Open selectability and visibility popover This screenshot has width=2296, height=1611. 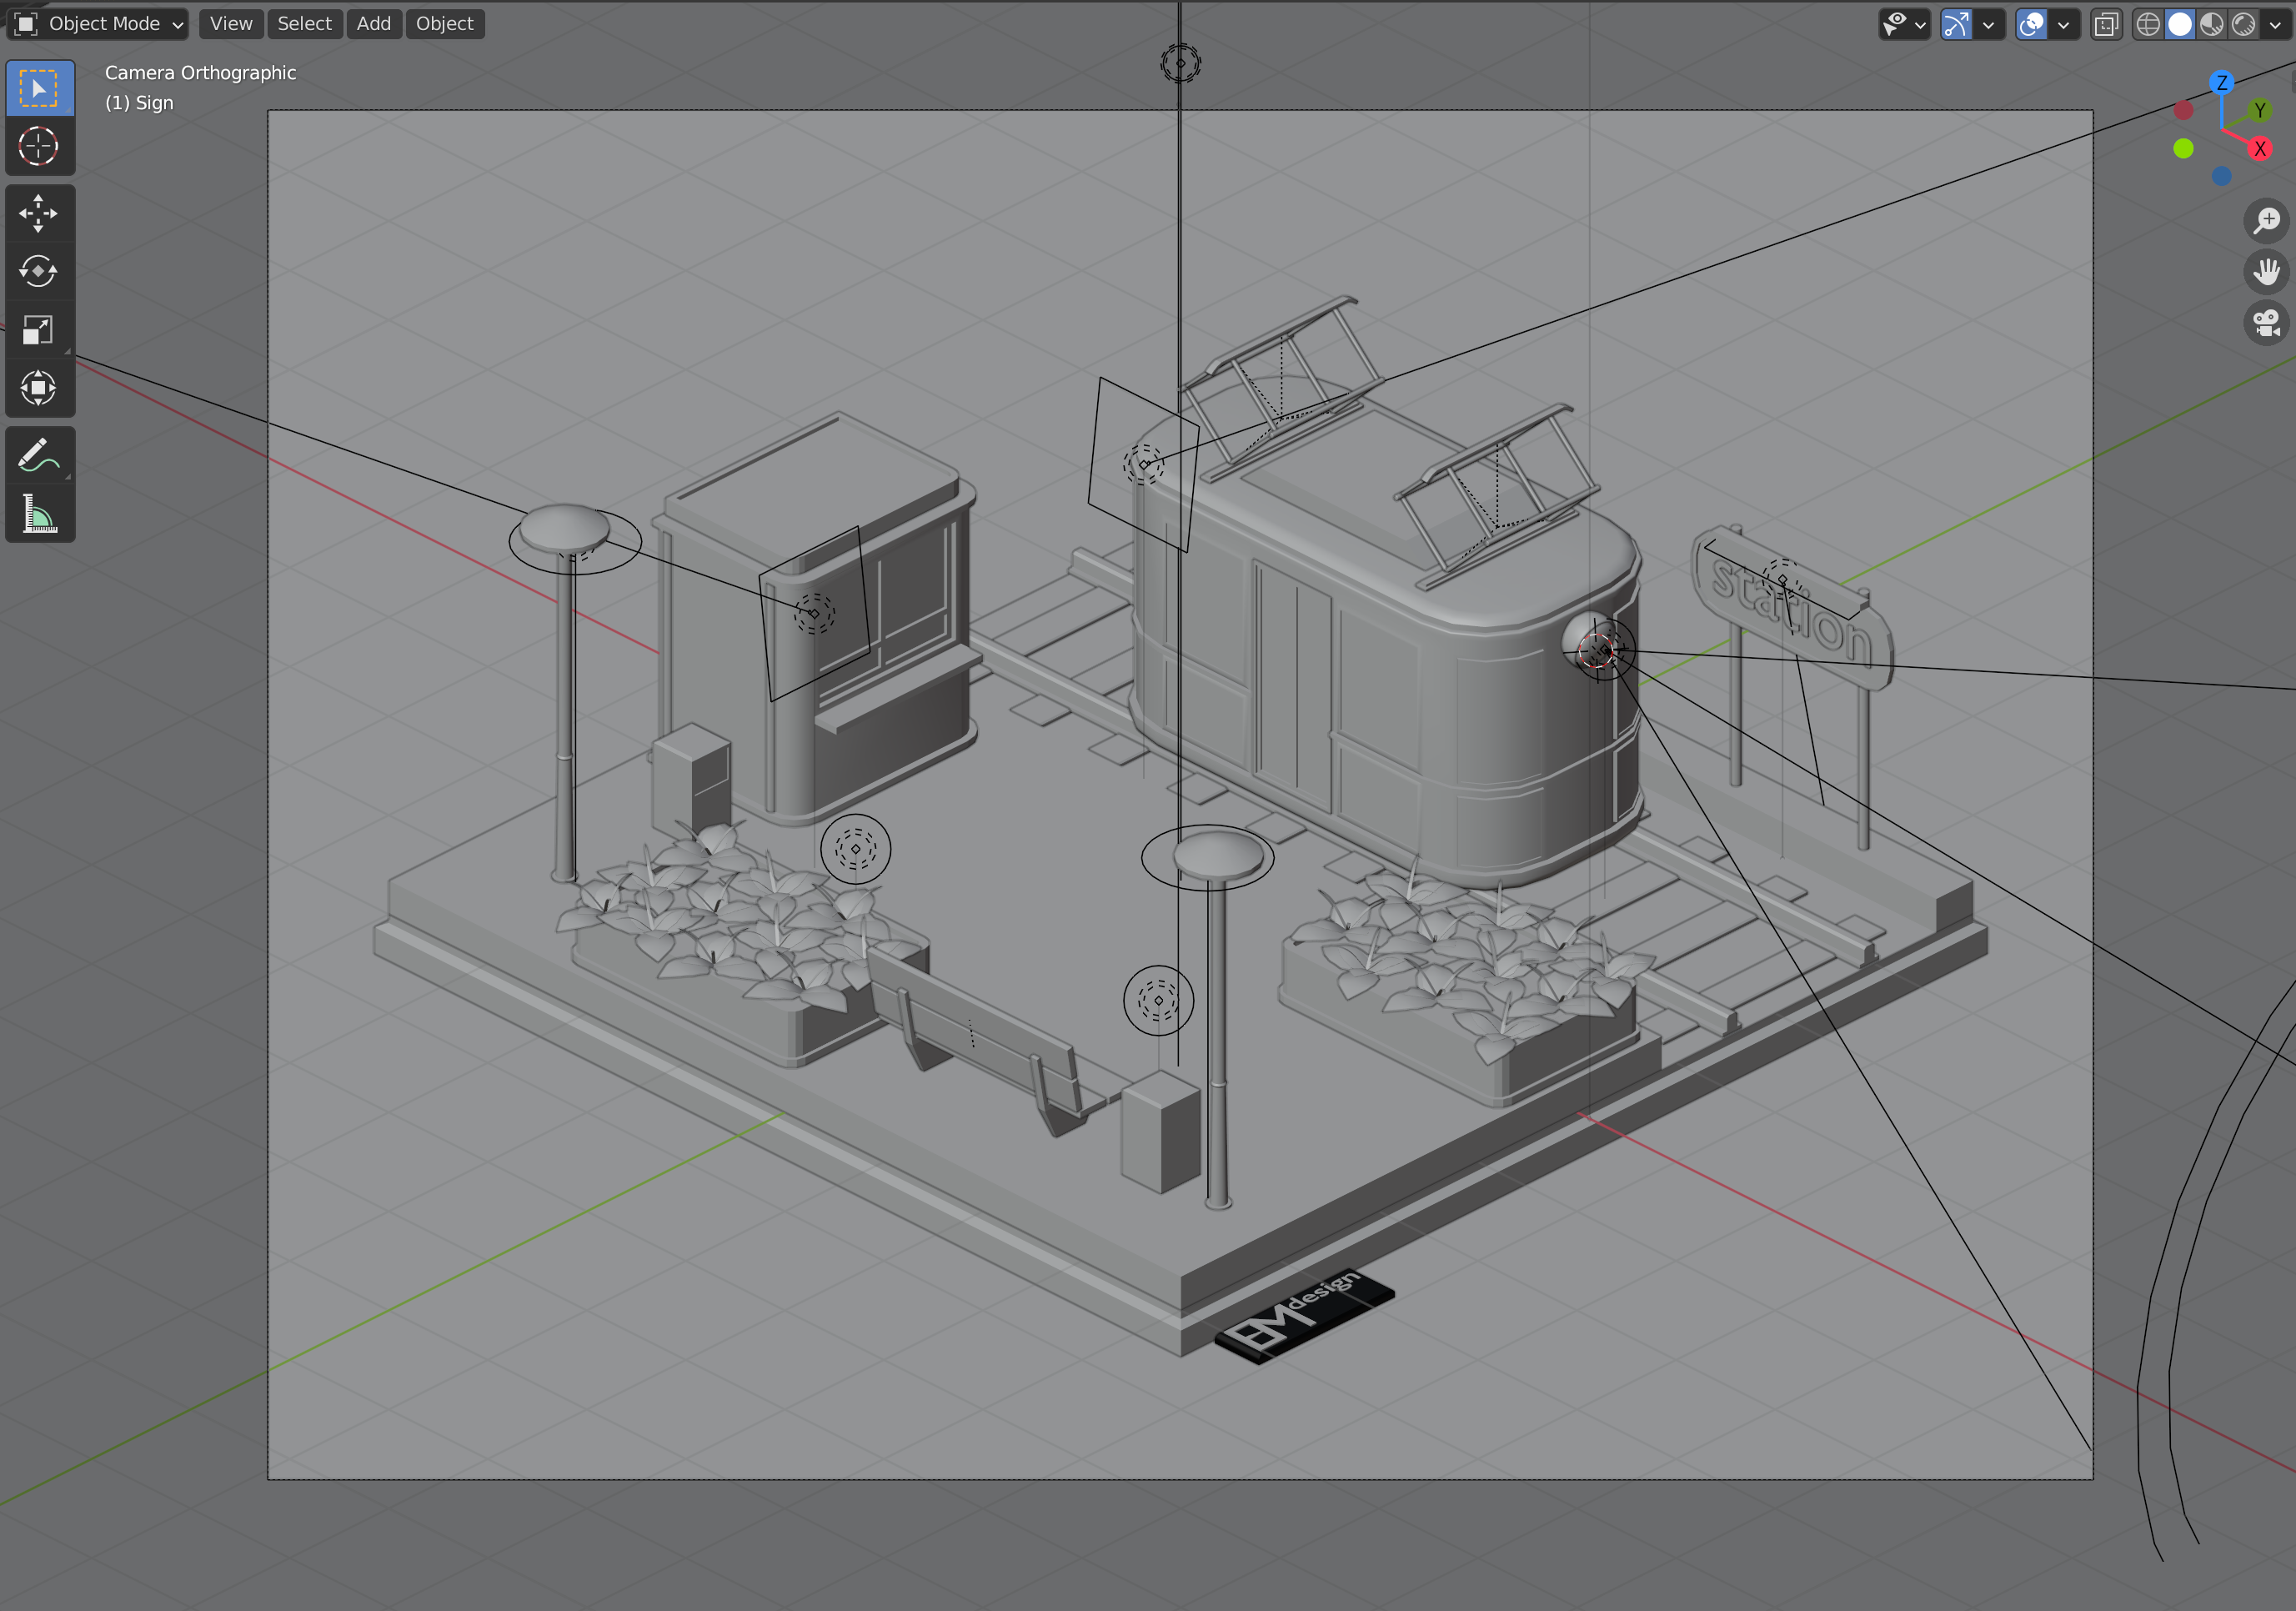pos(1904,24)
